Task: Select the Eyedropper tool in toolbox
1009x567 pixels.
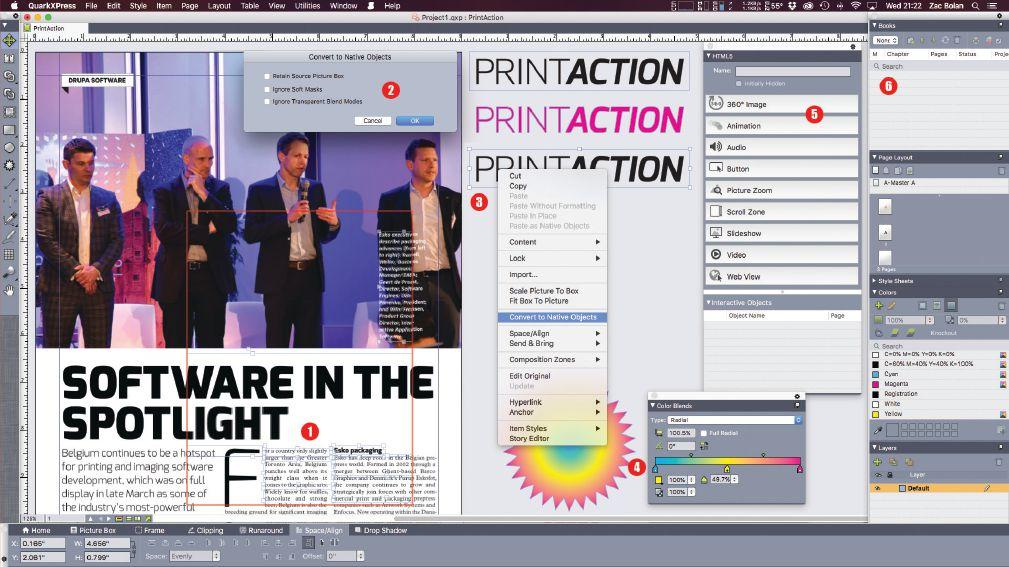Action: 9,219
